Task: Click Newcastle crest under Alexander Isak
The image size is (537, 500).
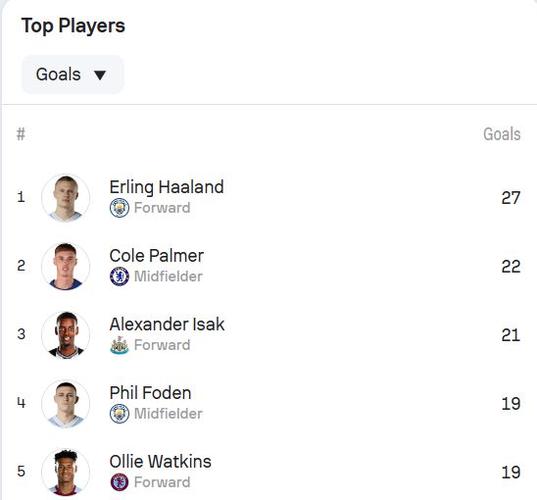Action: pos(119,345)
